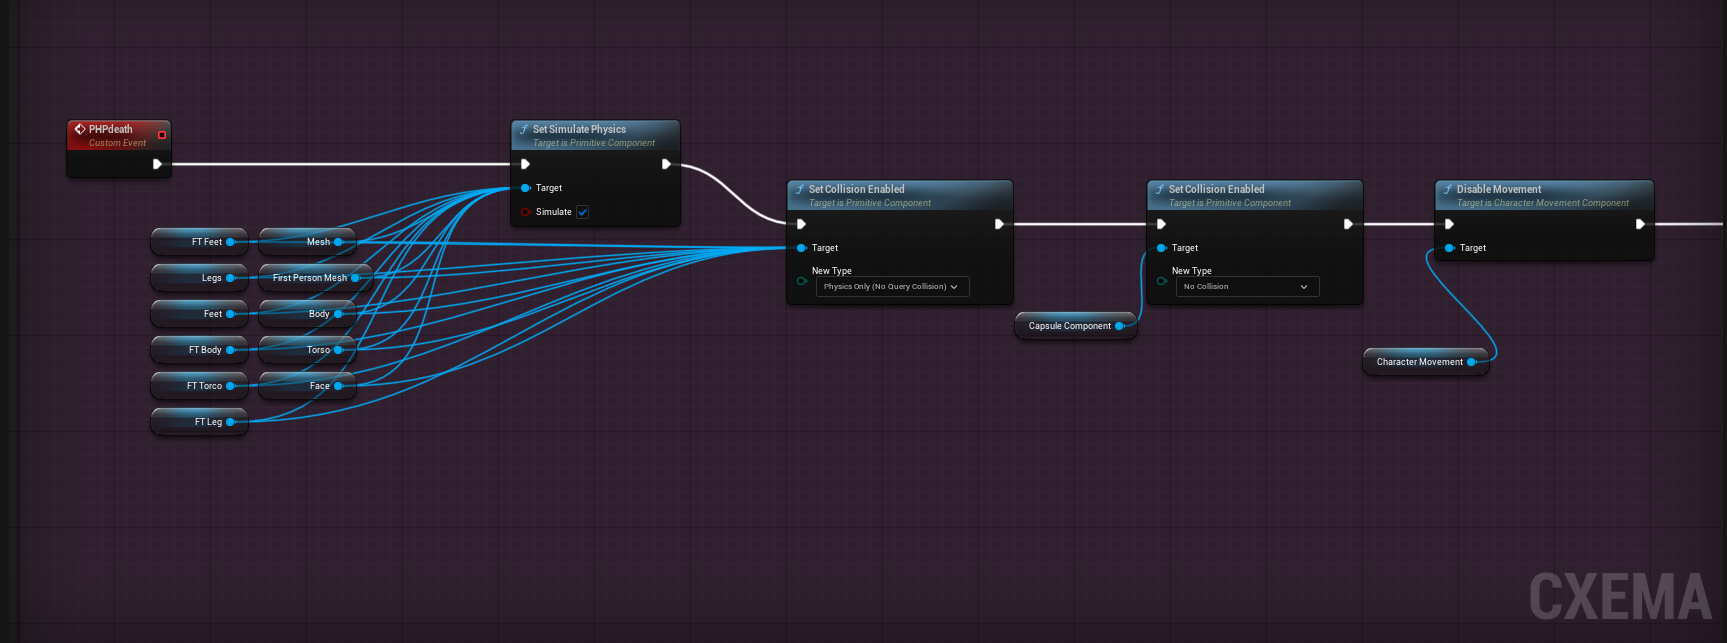Click Set Simulate Physics exec input pin

tap(525, 164)
